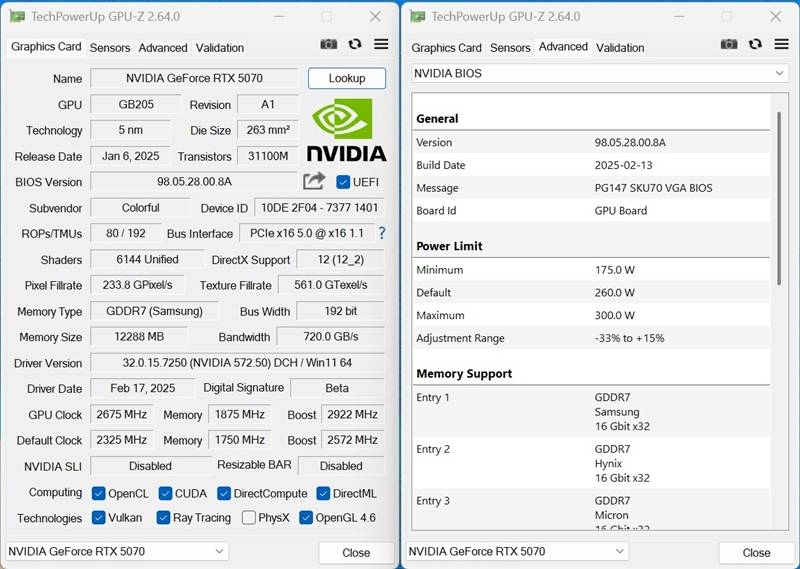This screenshot has width=800, height=569.
Task: Click the Subvendor field Colorful
Action: [140, 208]
